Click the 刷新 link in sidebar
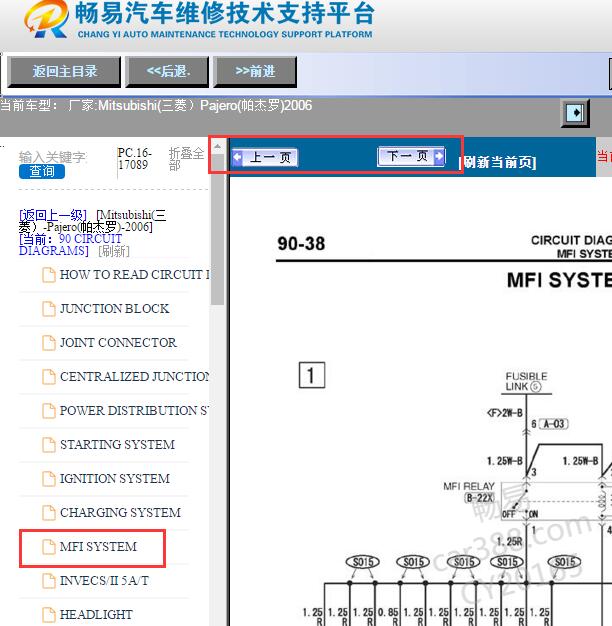Screen dimensions: 612x626 pos(114,251)
